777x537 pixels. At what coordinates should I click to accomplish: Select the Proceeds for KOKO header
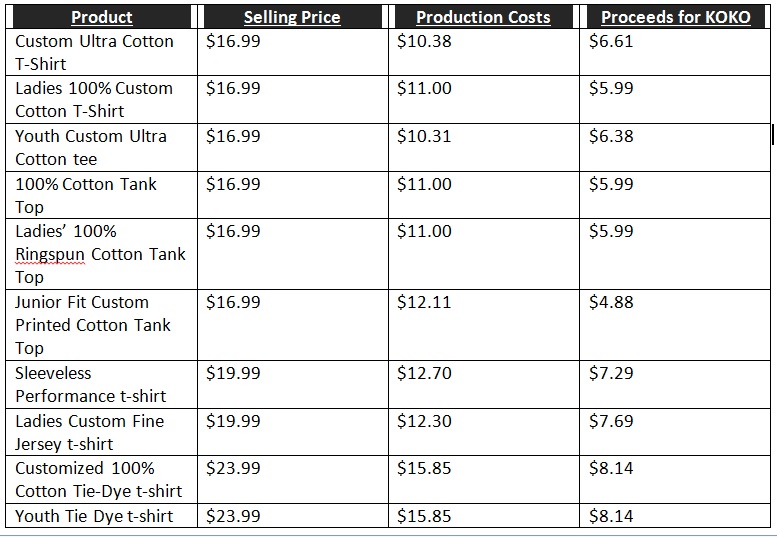[675, 17]
